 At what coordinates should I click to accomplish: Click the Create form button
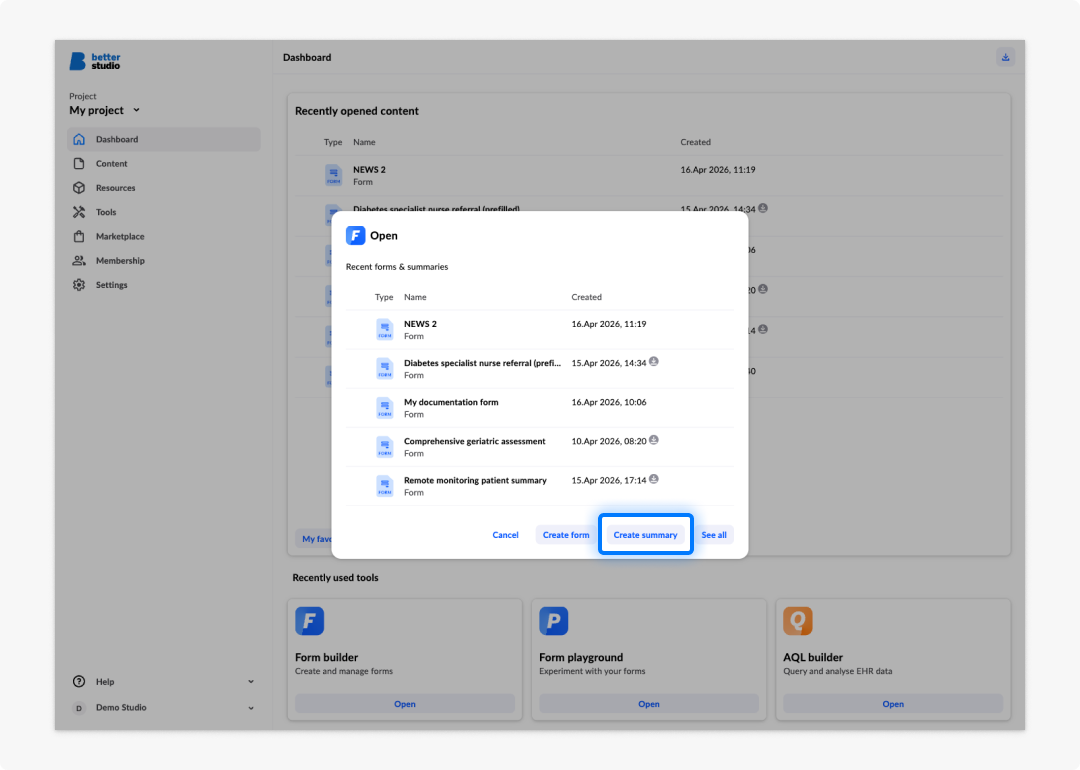565,534
